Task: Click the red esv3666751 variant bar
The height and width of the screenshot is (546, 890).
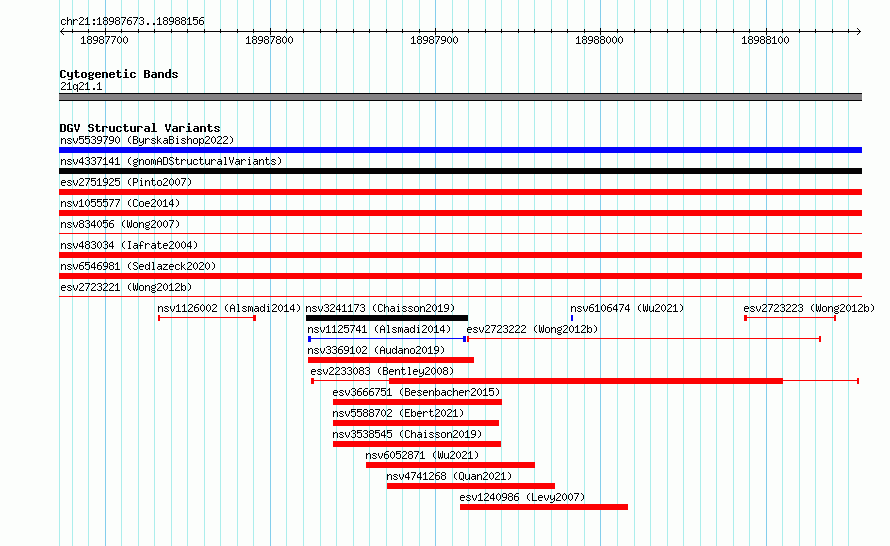Action: coord(417,402)
